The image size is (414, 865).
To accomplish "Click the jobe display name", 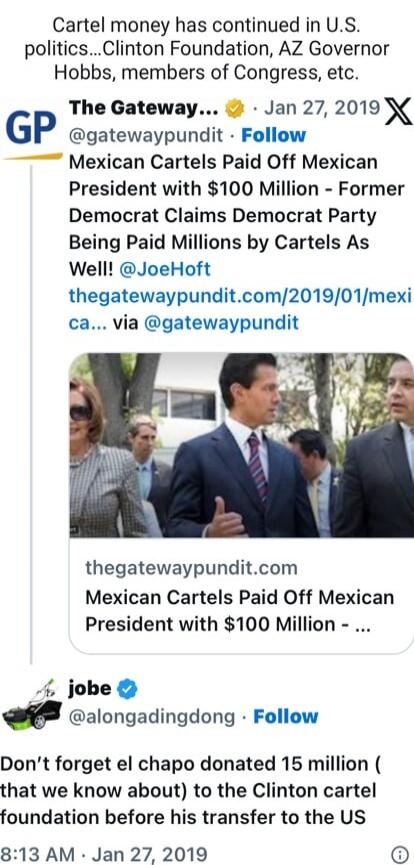I will (90, 688).
